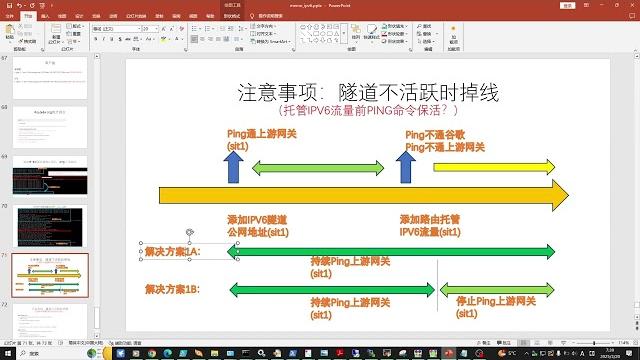Switch to Normal view in the status bar
This screenshot has height=360, width=640.
click(x=524, y=343)
